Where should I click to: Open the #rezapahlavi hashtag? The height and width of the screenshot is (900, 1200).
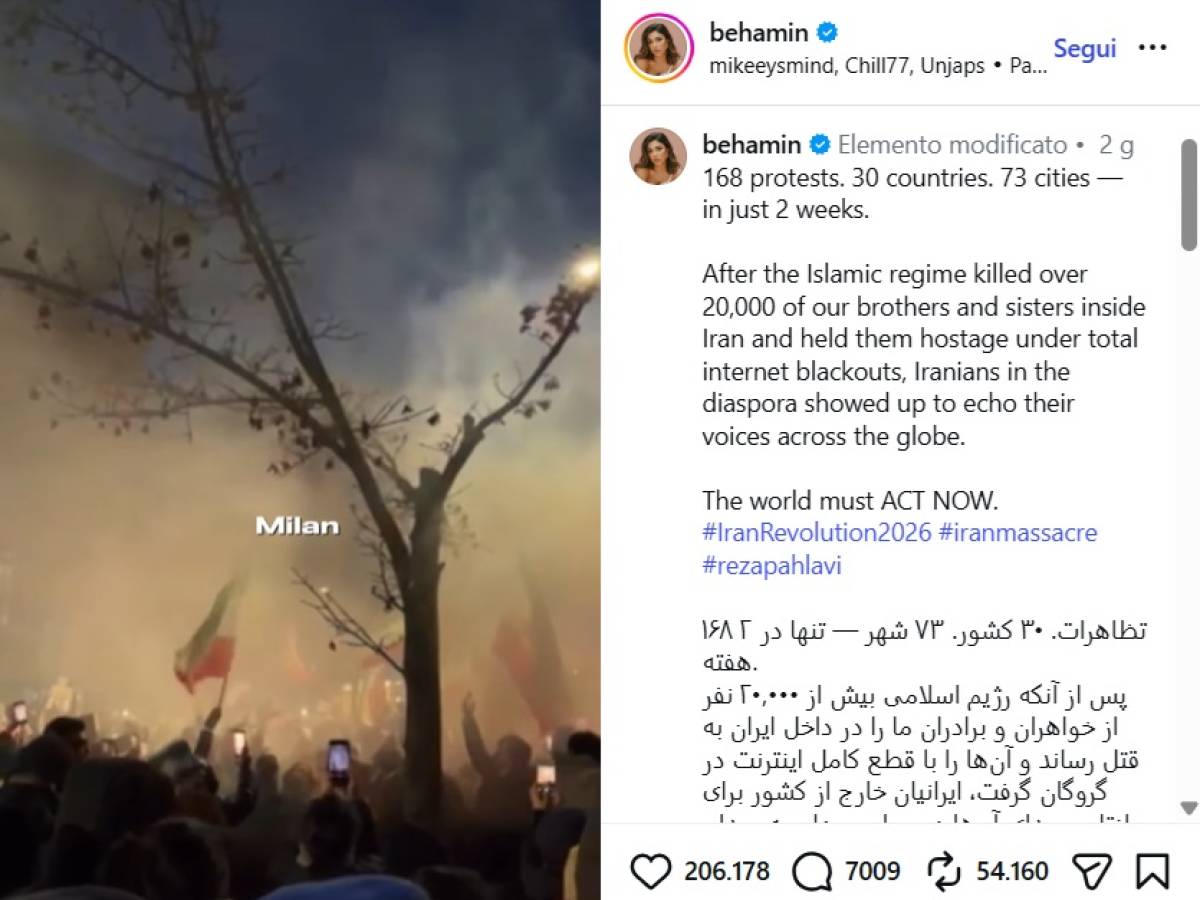[772, 565]
